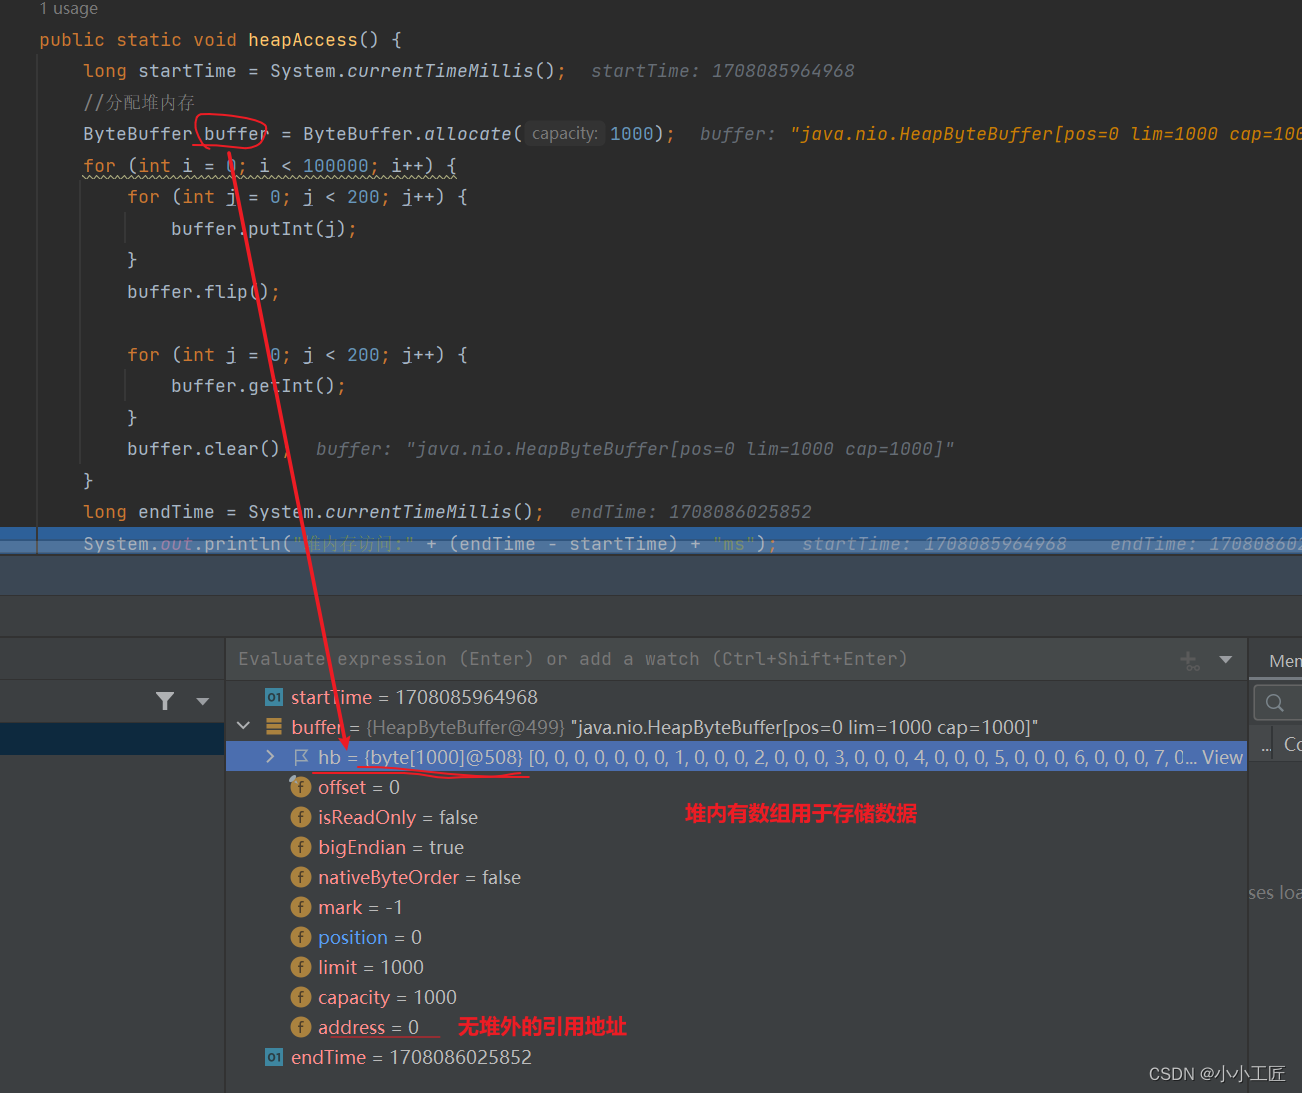Select the 'mark = -1' field row
1302x1093 pixels.
pyautogui.click(x=736, y=907)
